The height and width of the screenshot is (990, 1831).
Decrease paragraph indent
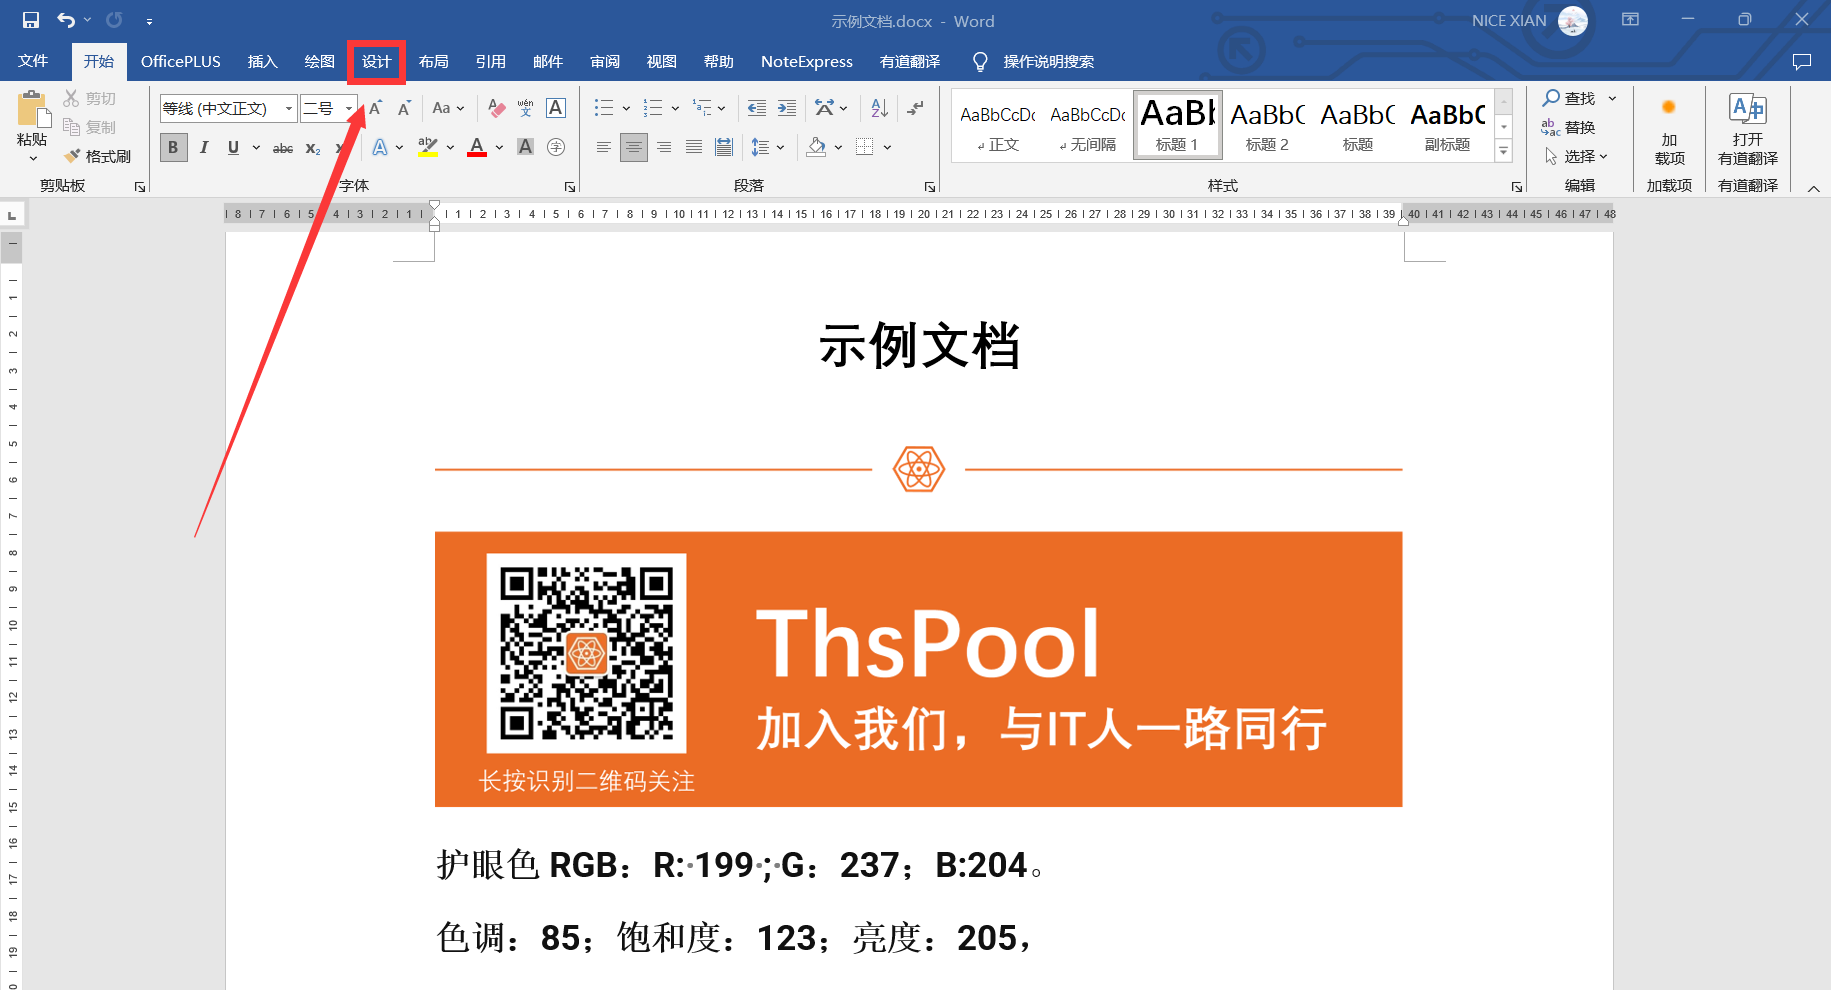pyautogui.click(x=757, y=108)
